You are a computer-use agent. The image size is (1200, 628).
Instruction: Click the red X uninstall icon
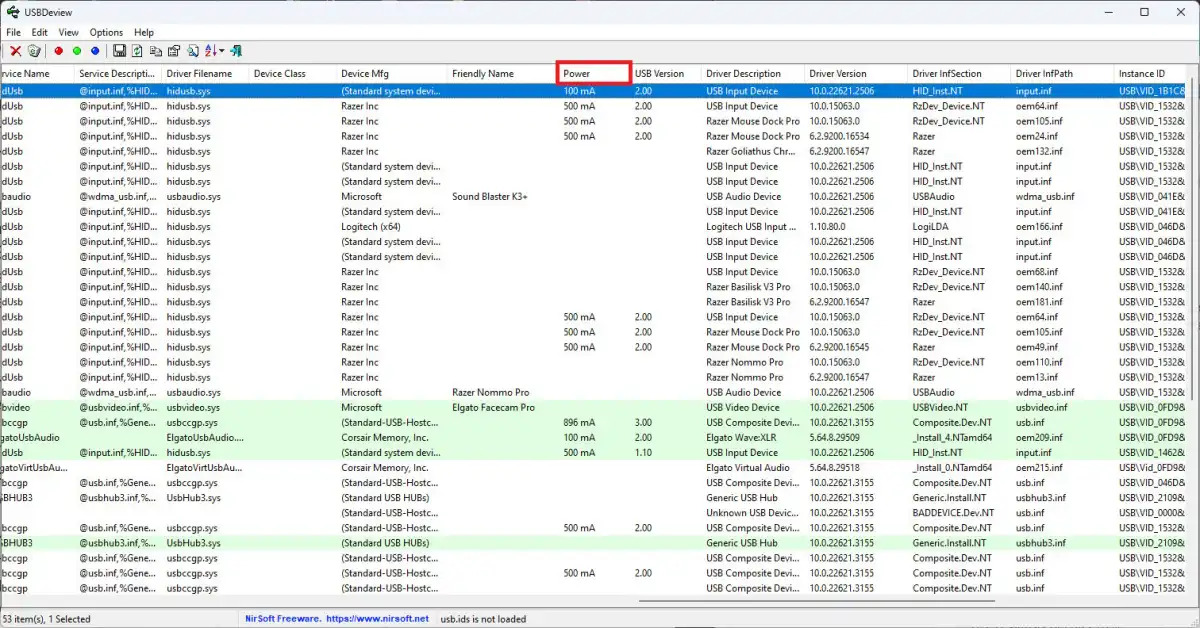point(16,51)
